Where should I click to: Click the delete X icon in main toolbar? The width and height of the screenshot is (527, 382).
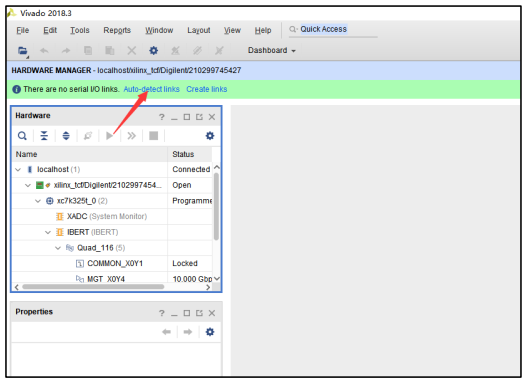pos(132,51)
